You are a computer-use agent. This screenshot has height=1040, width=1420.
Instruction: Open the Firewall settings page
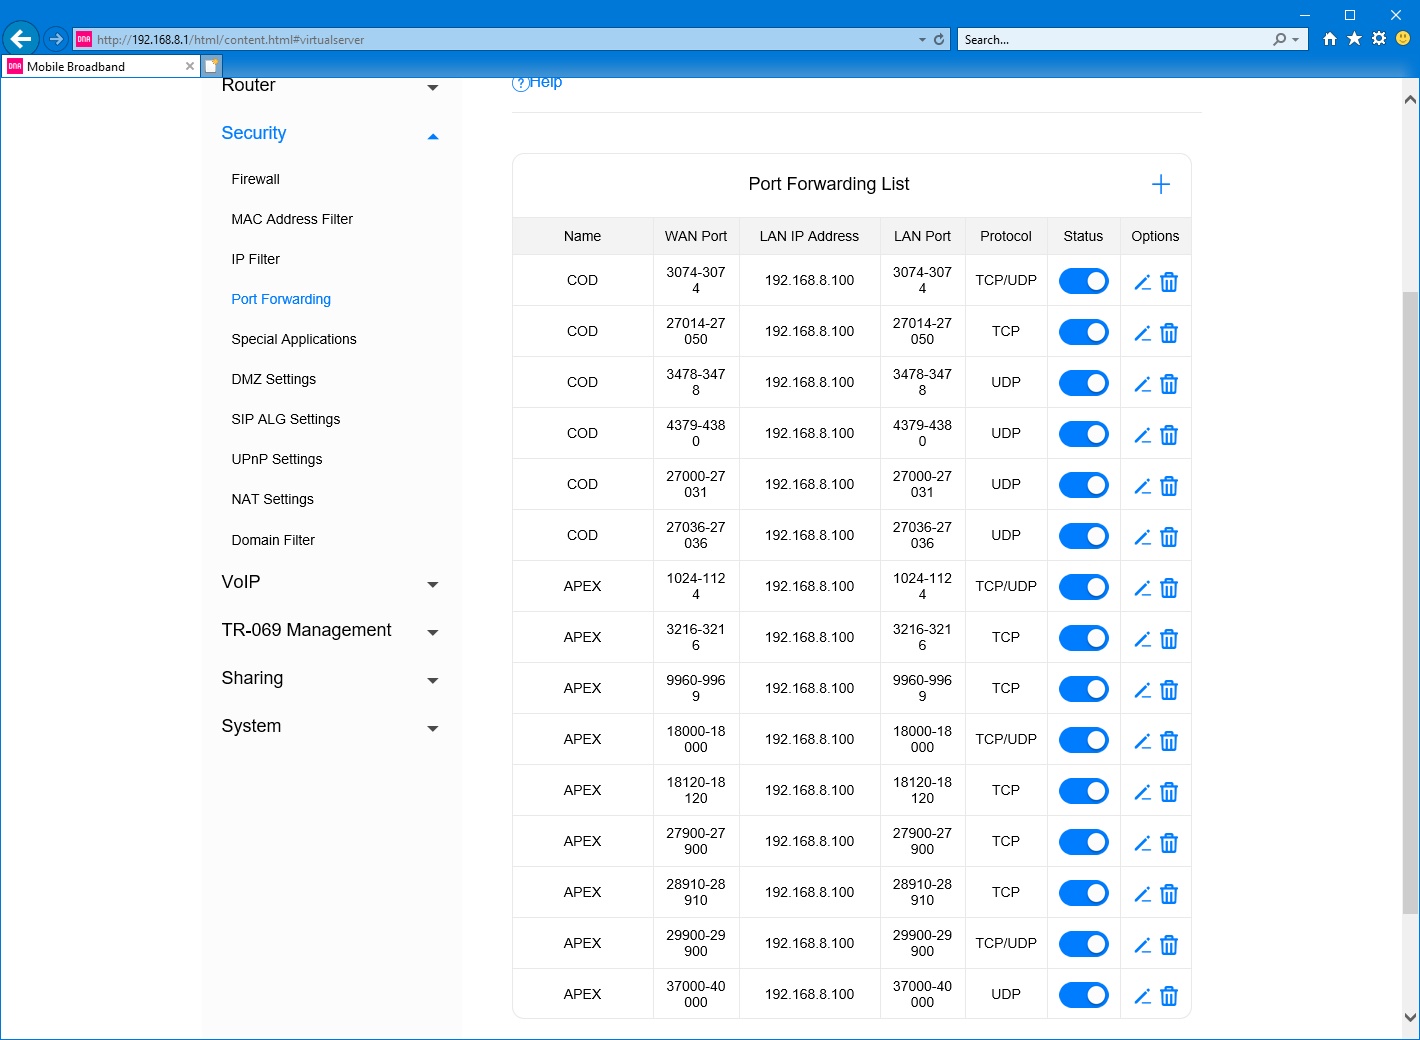click(x=255, y=179)
